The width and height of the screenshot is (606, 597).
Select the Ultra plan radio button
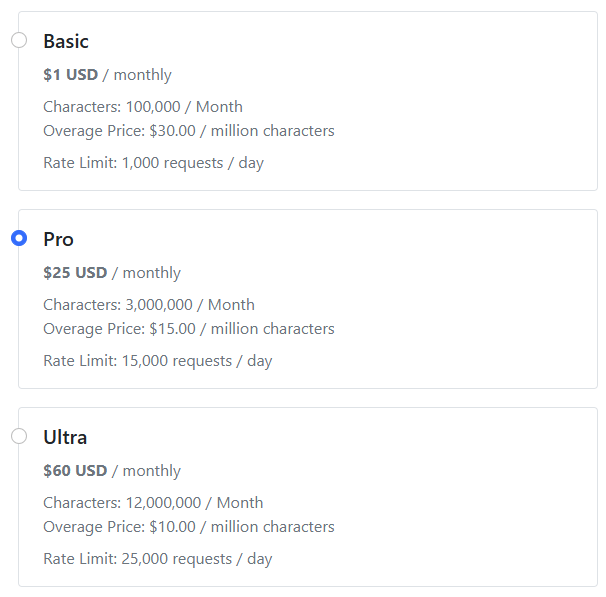pos(18,437)
